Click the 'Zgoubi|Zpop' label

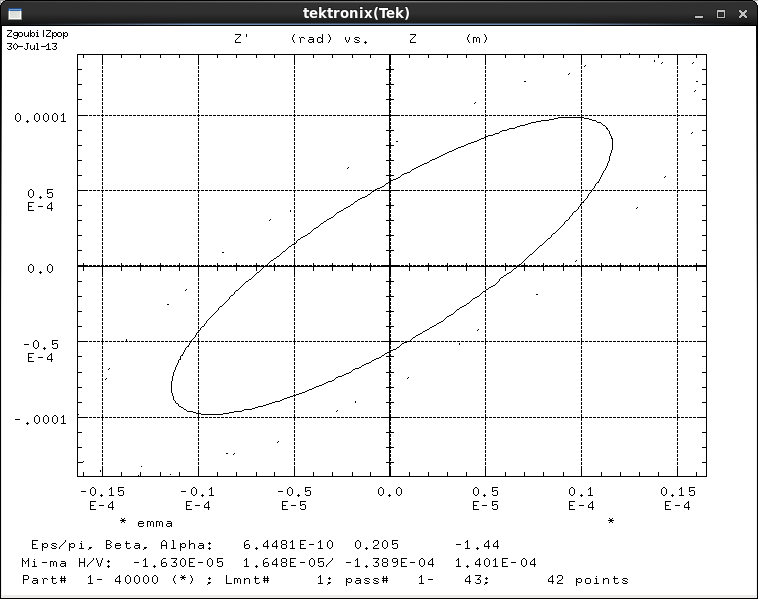click(37, 34)
